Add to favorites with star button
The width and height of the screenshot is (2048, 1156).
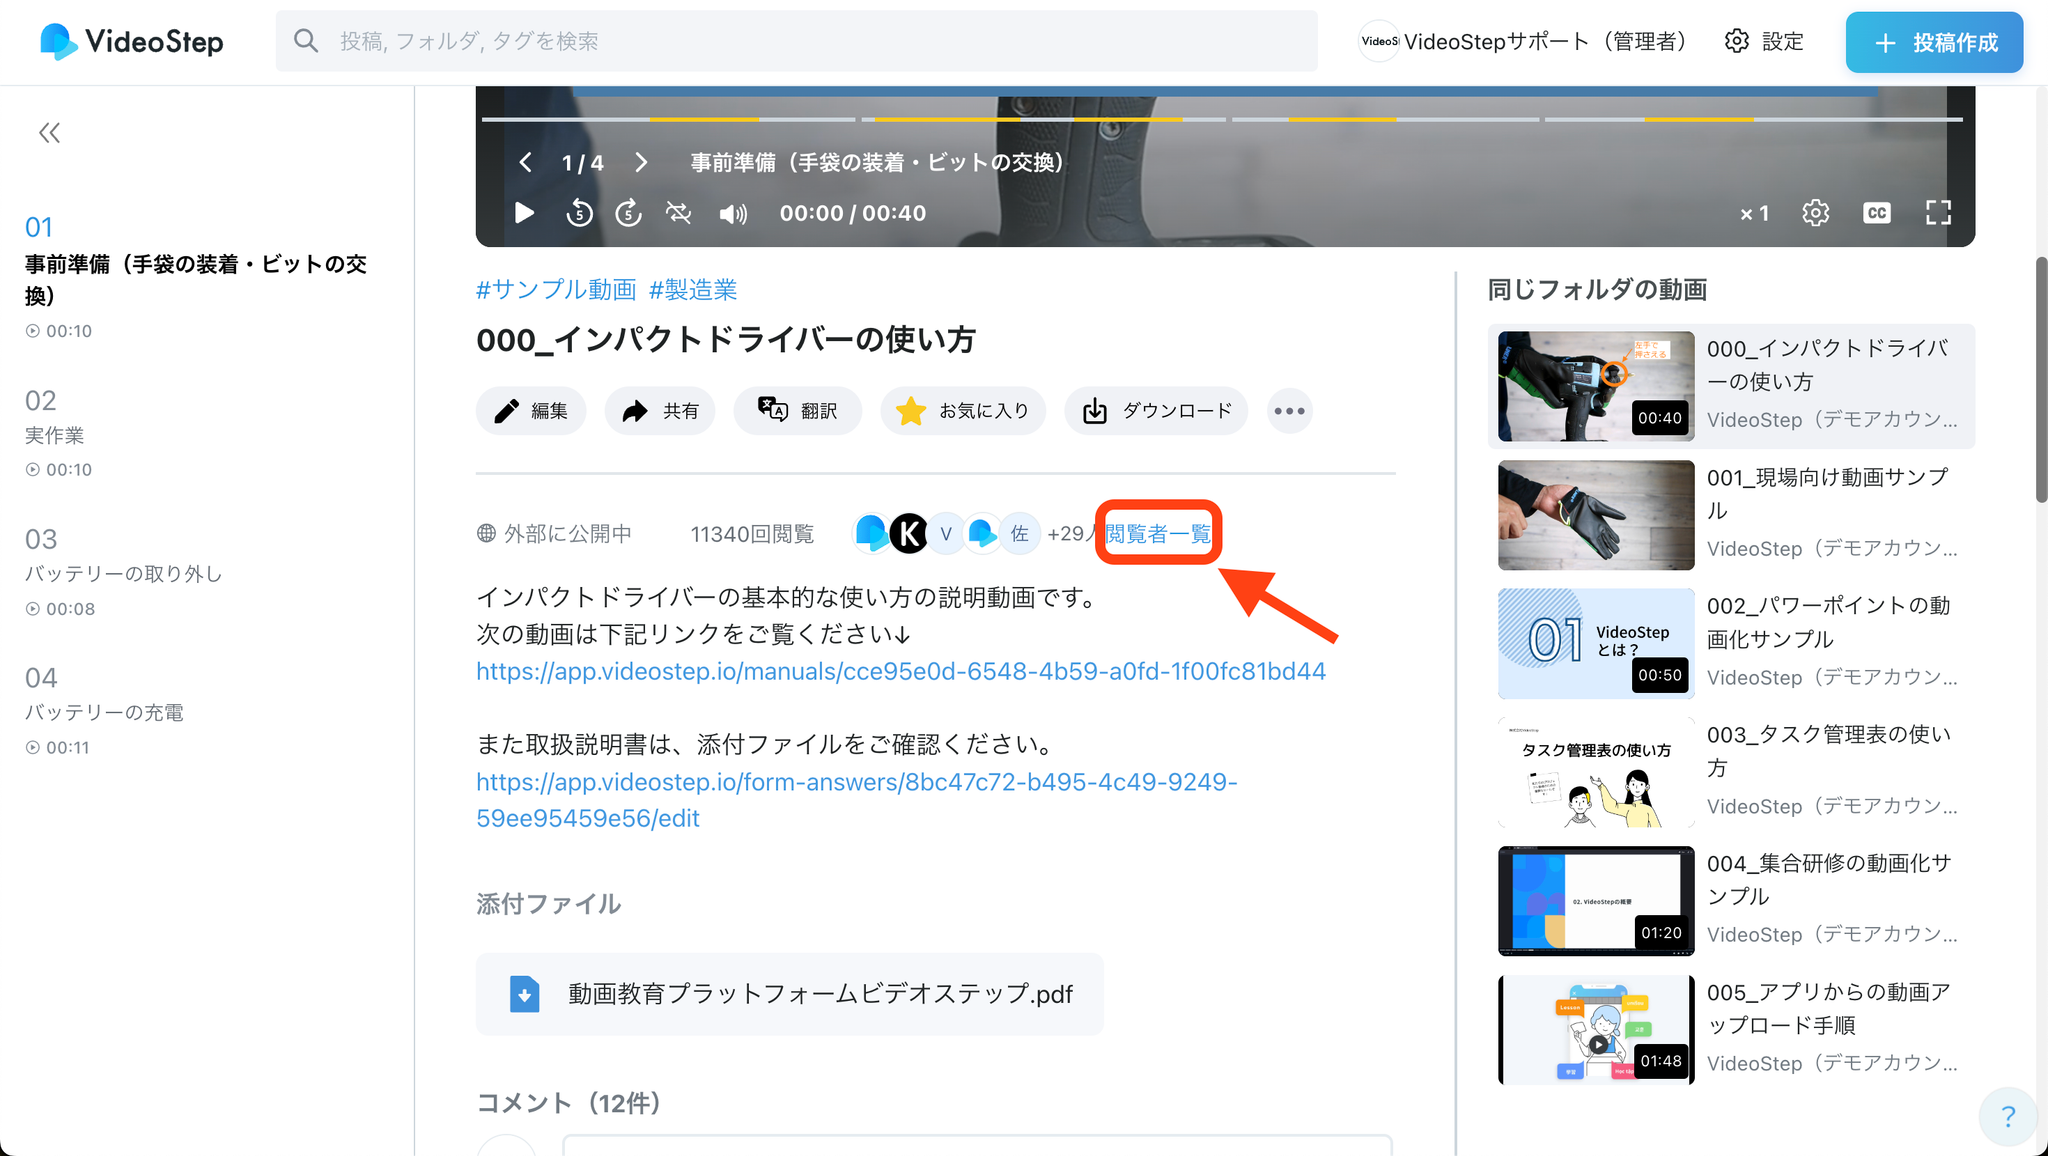tap(962, 411)
